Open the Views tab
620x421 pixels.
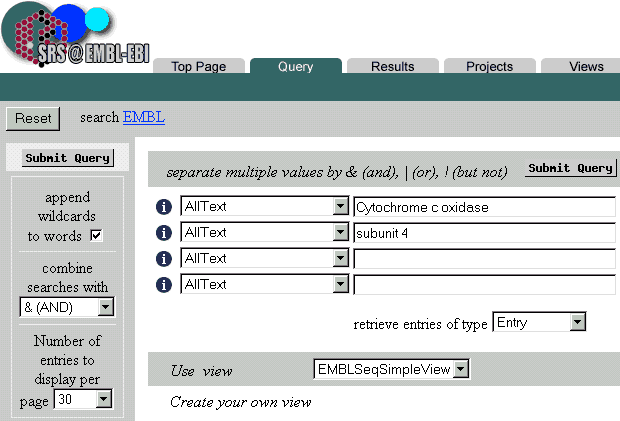point(580,66)
